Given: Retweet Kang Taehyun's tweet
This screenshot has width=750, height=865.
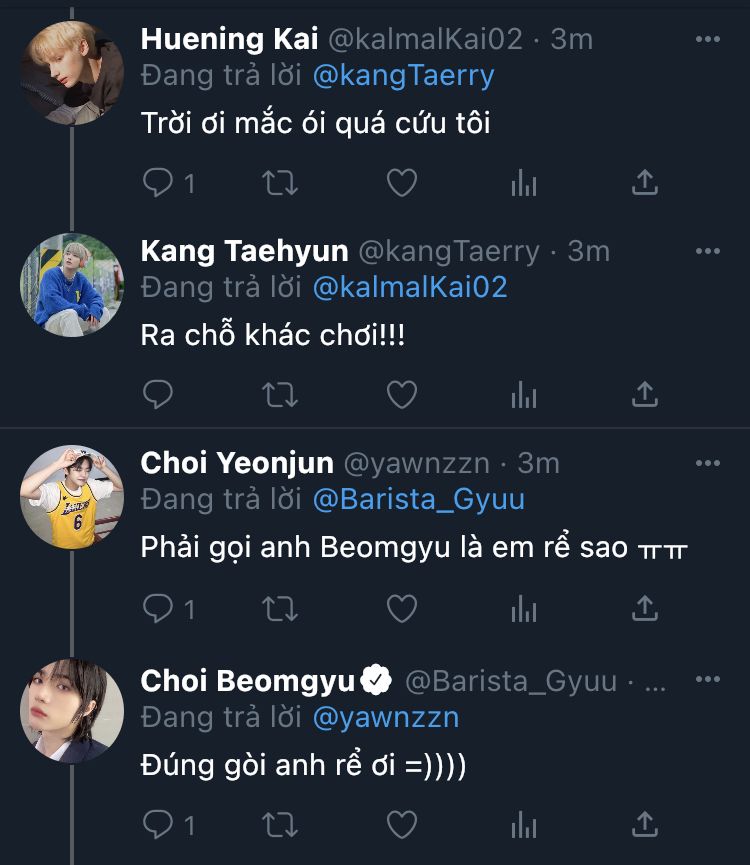Looking at the screenshot, I should tap(280, 395).
